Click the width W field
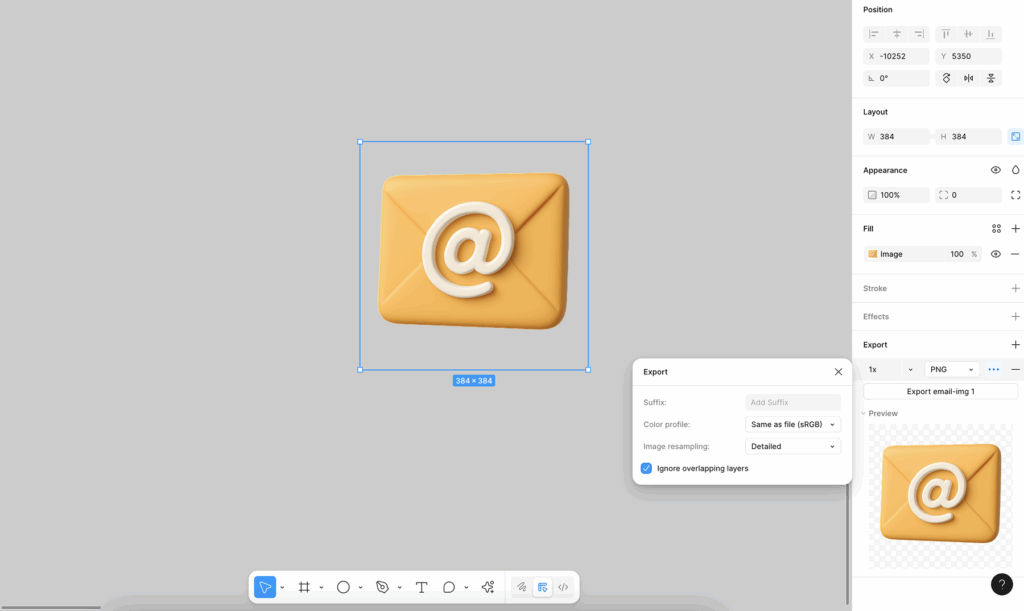This screenshot has width=1024, height=611. pyautogui.click(x=897, y=136)
